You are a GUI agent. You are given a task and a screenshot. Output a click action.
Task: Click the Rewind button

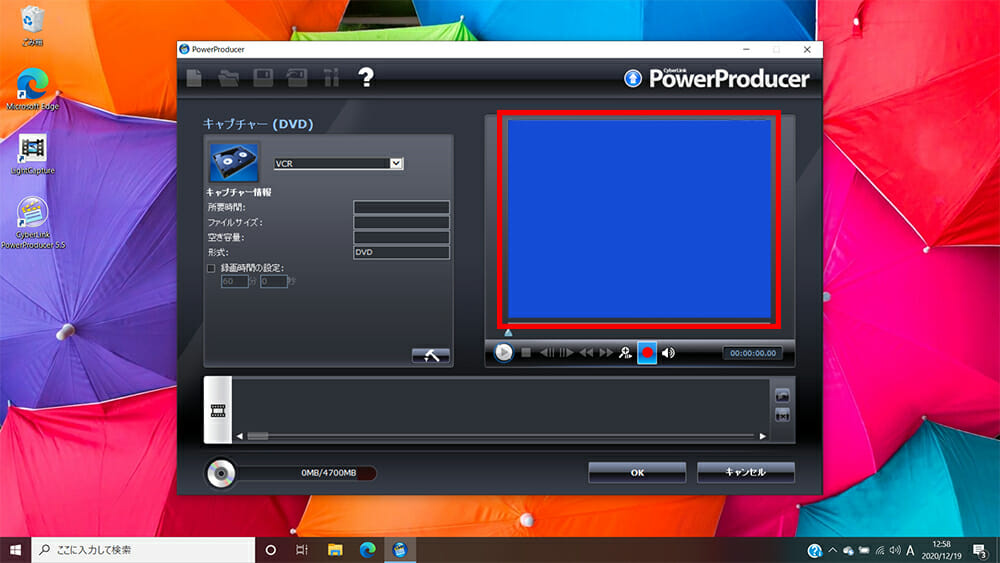(x=586, y=353)
